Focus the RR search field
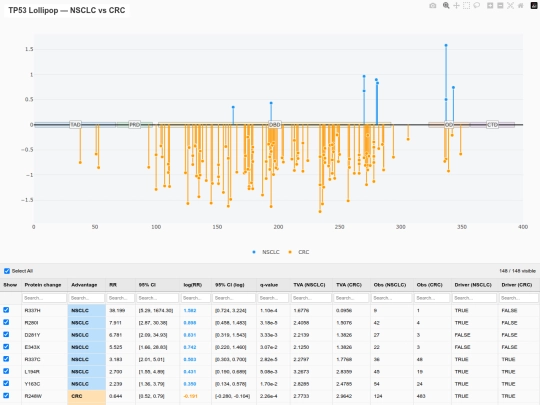540x405 pixels. 121,298
